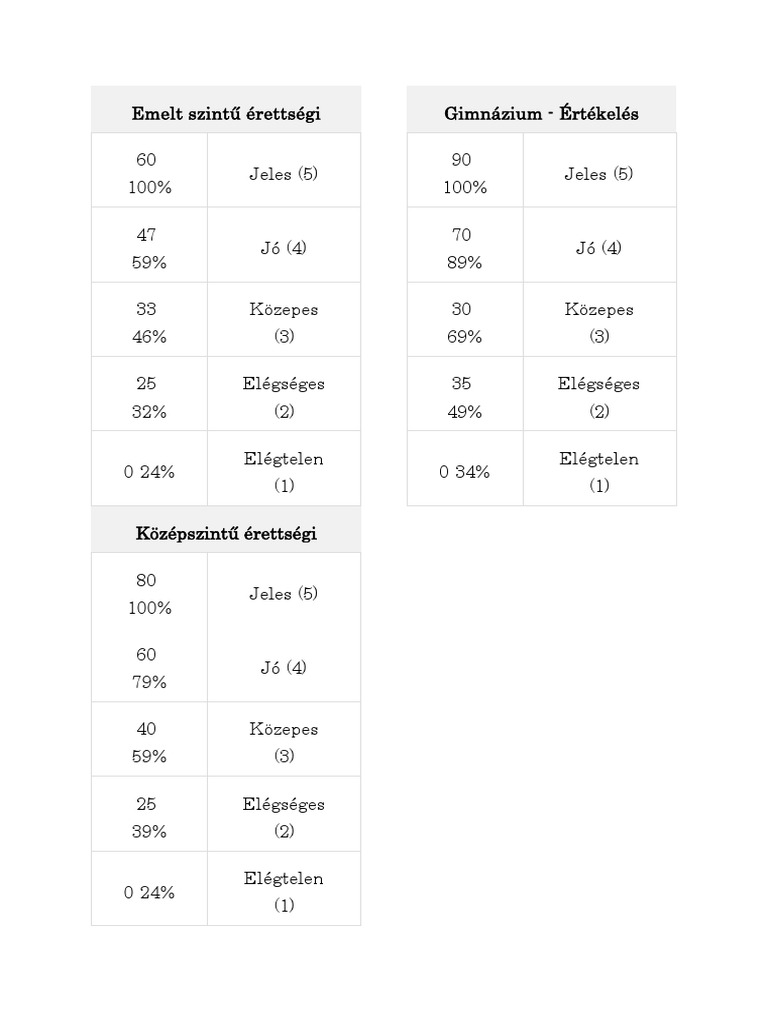Viewport: 768px width, 1024px height.
Task: Click the '80 100%' cell
Action: (x=149, y=593)
